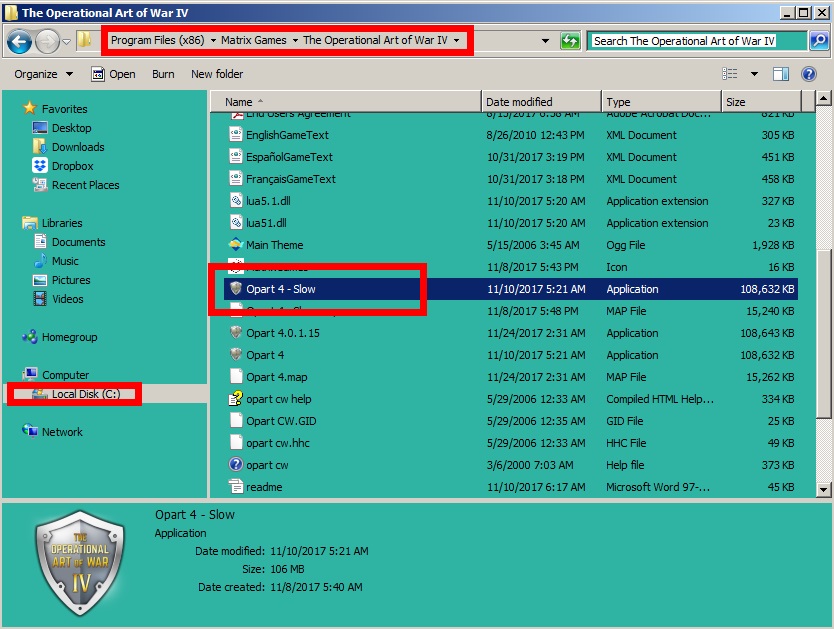Select the Opart CW.GID file icon
Screen dimensions: 834x629
pyautogui.click(x=236, y=421)
